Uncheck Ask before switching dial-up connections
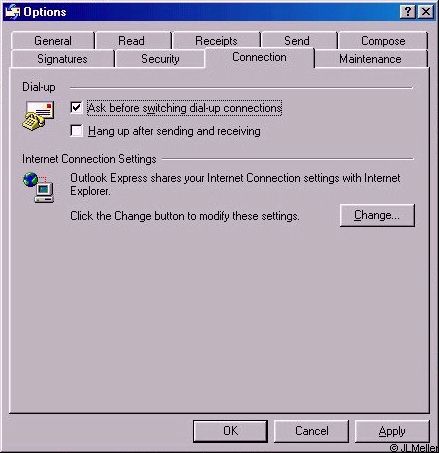Viewport: 439px width, 453px height. (x=76, y=108)
